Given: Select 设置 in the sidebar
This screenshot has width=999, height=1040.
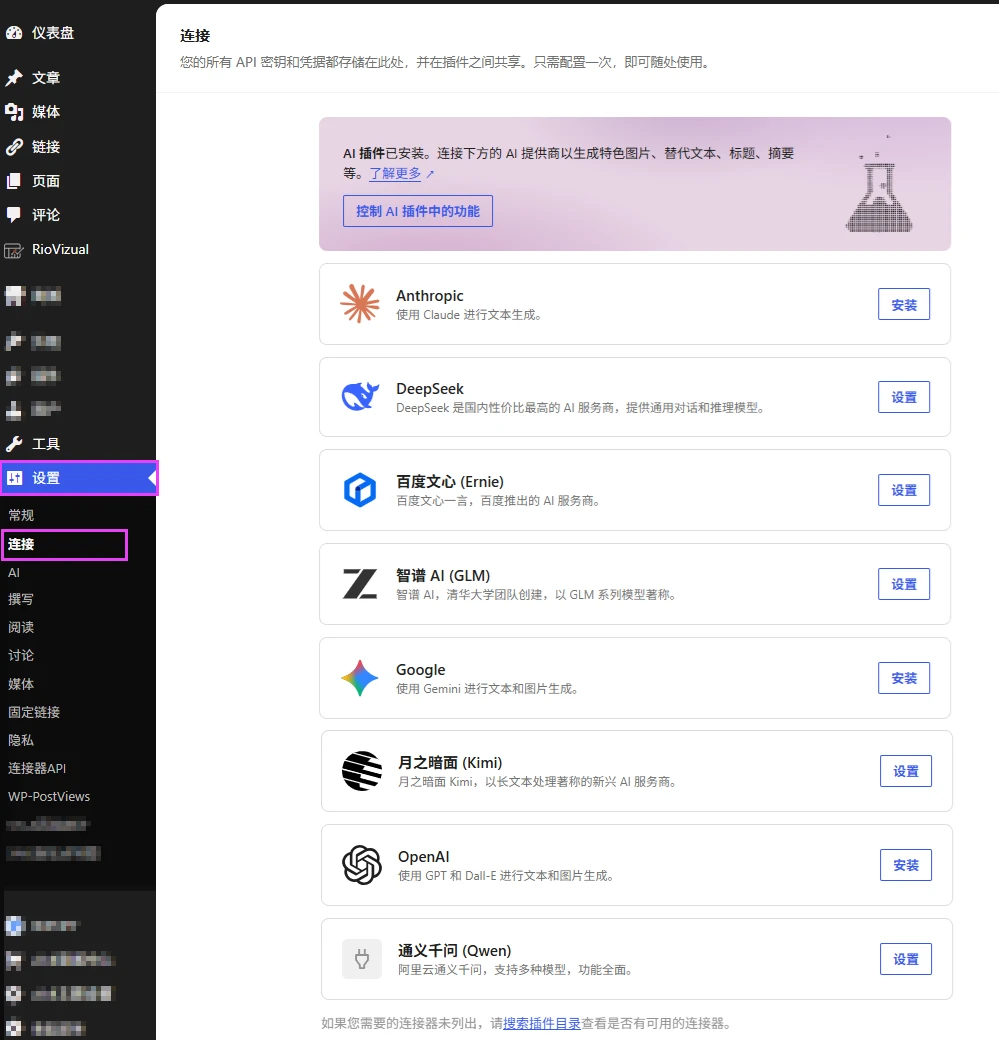Looking at the screenshot, I should (x=79, y=478).
